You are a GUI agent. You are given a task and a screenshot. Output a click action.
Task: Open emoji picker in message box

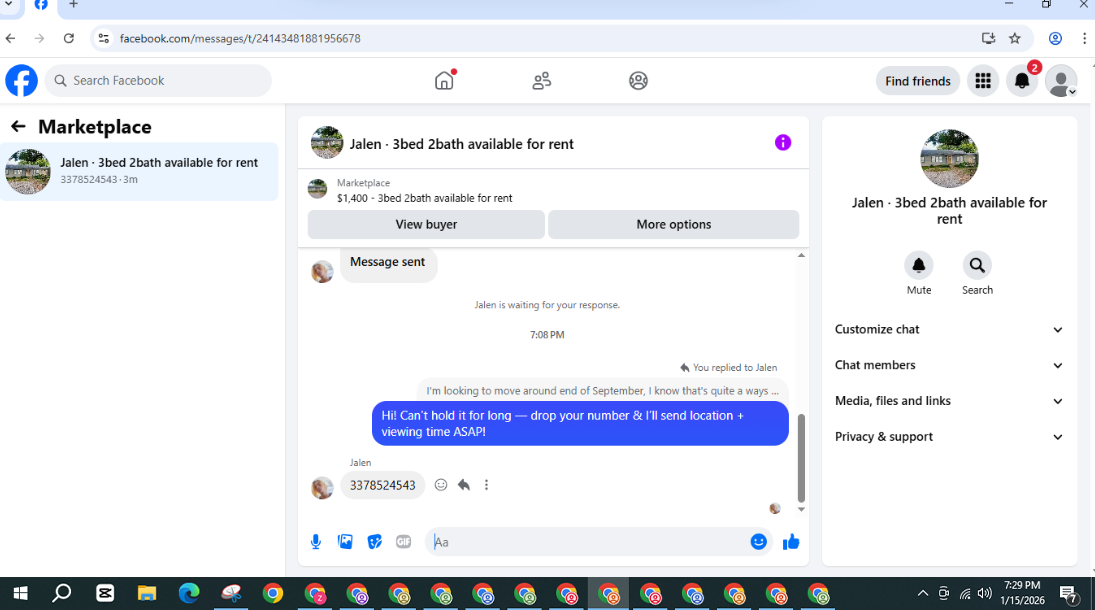pos(758,542)
